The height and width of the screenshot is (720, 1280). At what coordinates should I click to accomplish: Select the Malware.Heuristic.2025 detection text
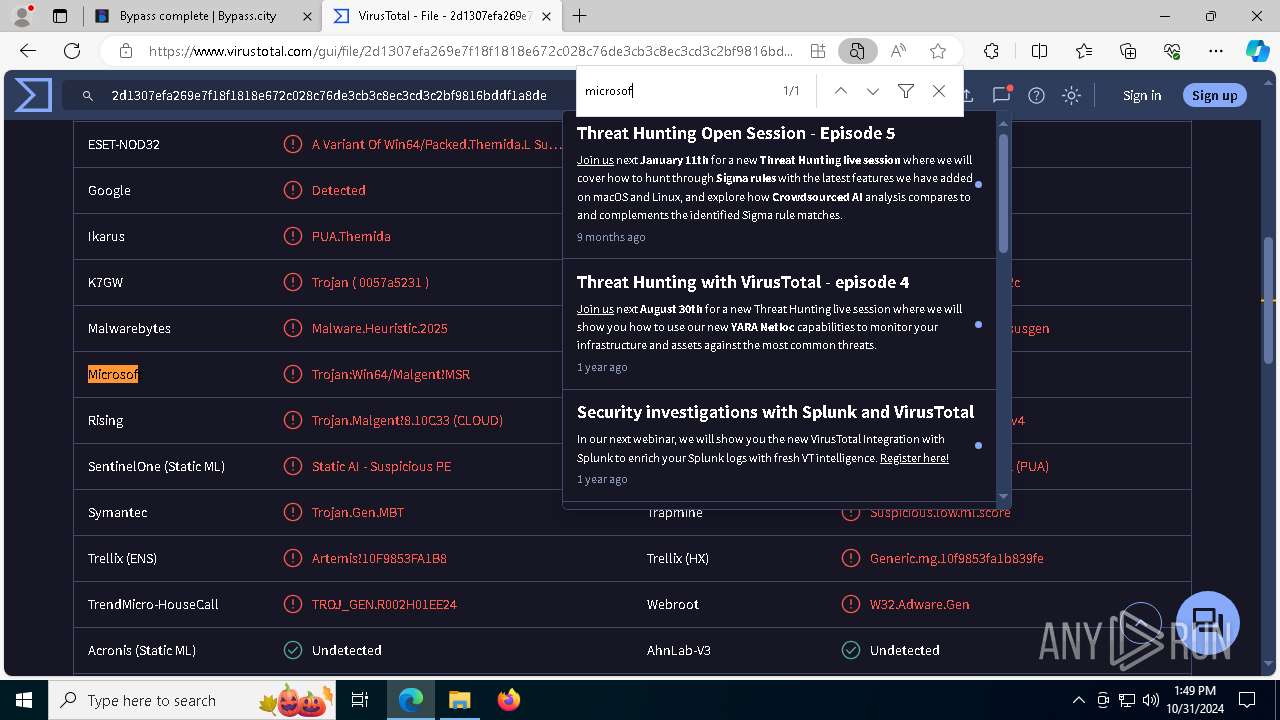(x=380, y=328)
